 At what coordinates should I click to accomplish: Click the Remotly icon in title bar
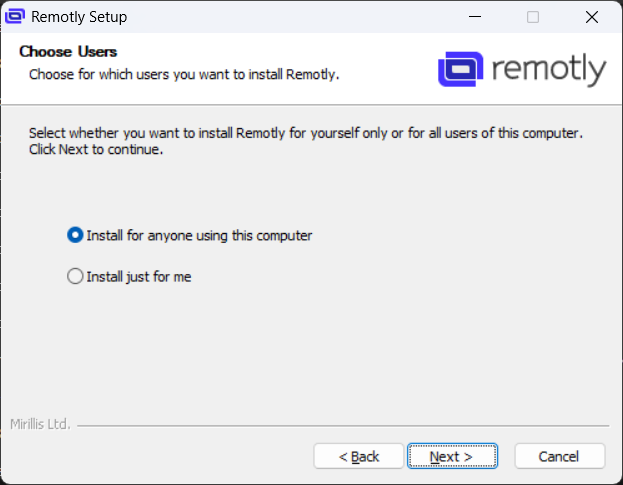click(16, 17)
